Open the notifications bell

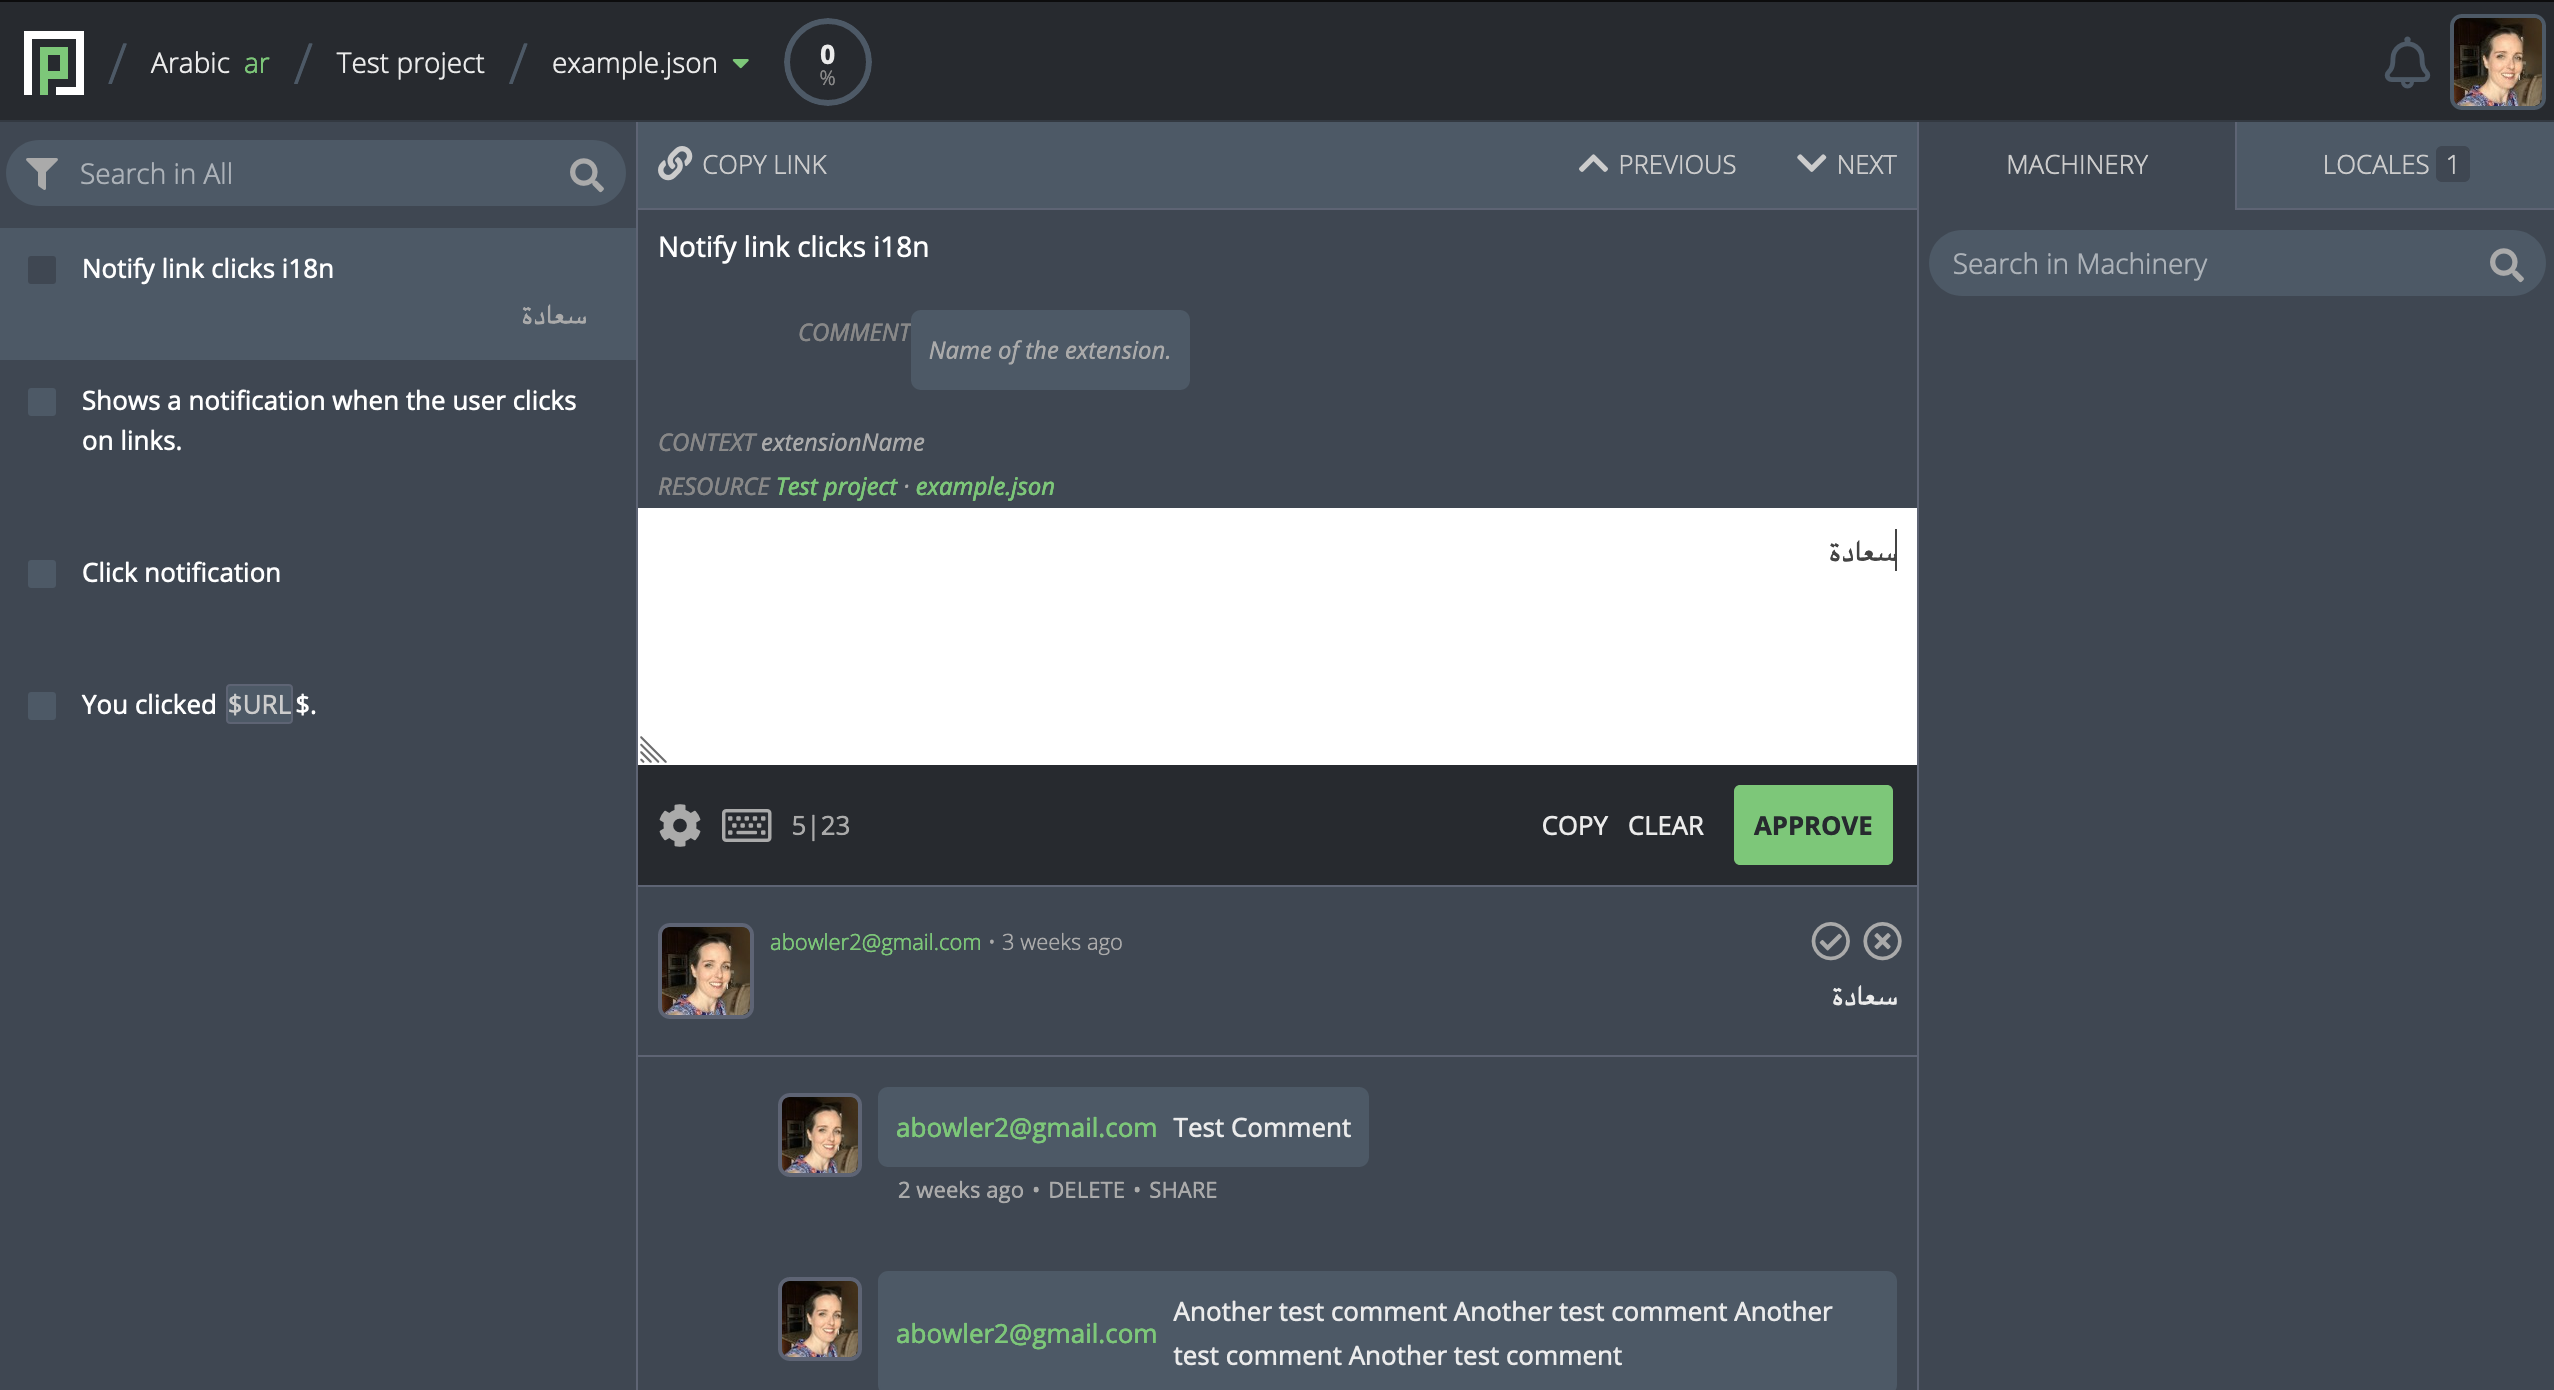tap(2406, 64)
